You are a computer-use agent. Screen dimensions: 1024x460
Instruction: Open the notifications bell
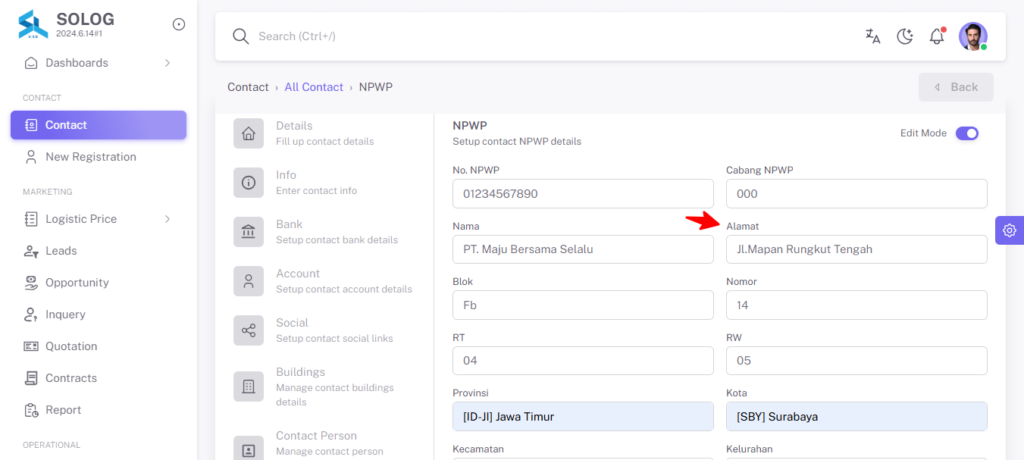tap(937, 36)
